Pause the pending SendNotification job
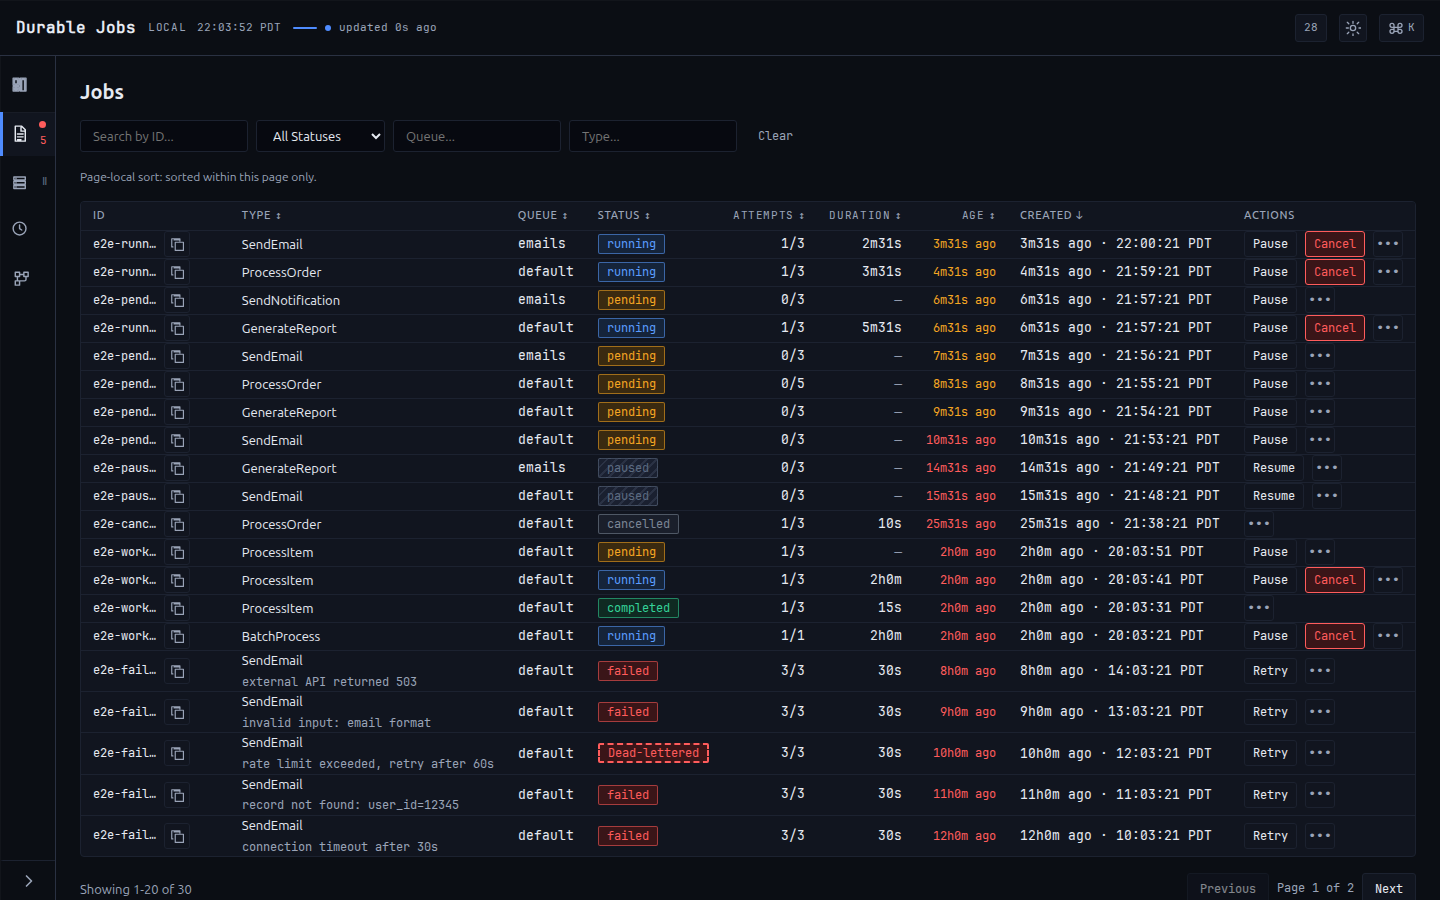The height and width of the screenshot is (900, 1440). pyautogui.click(x=1270, y=300)
